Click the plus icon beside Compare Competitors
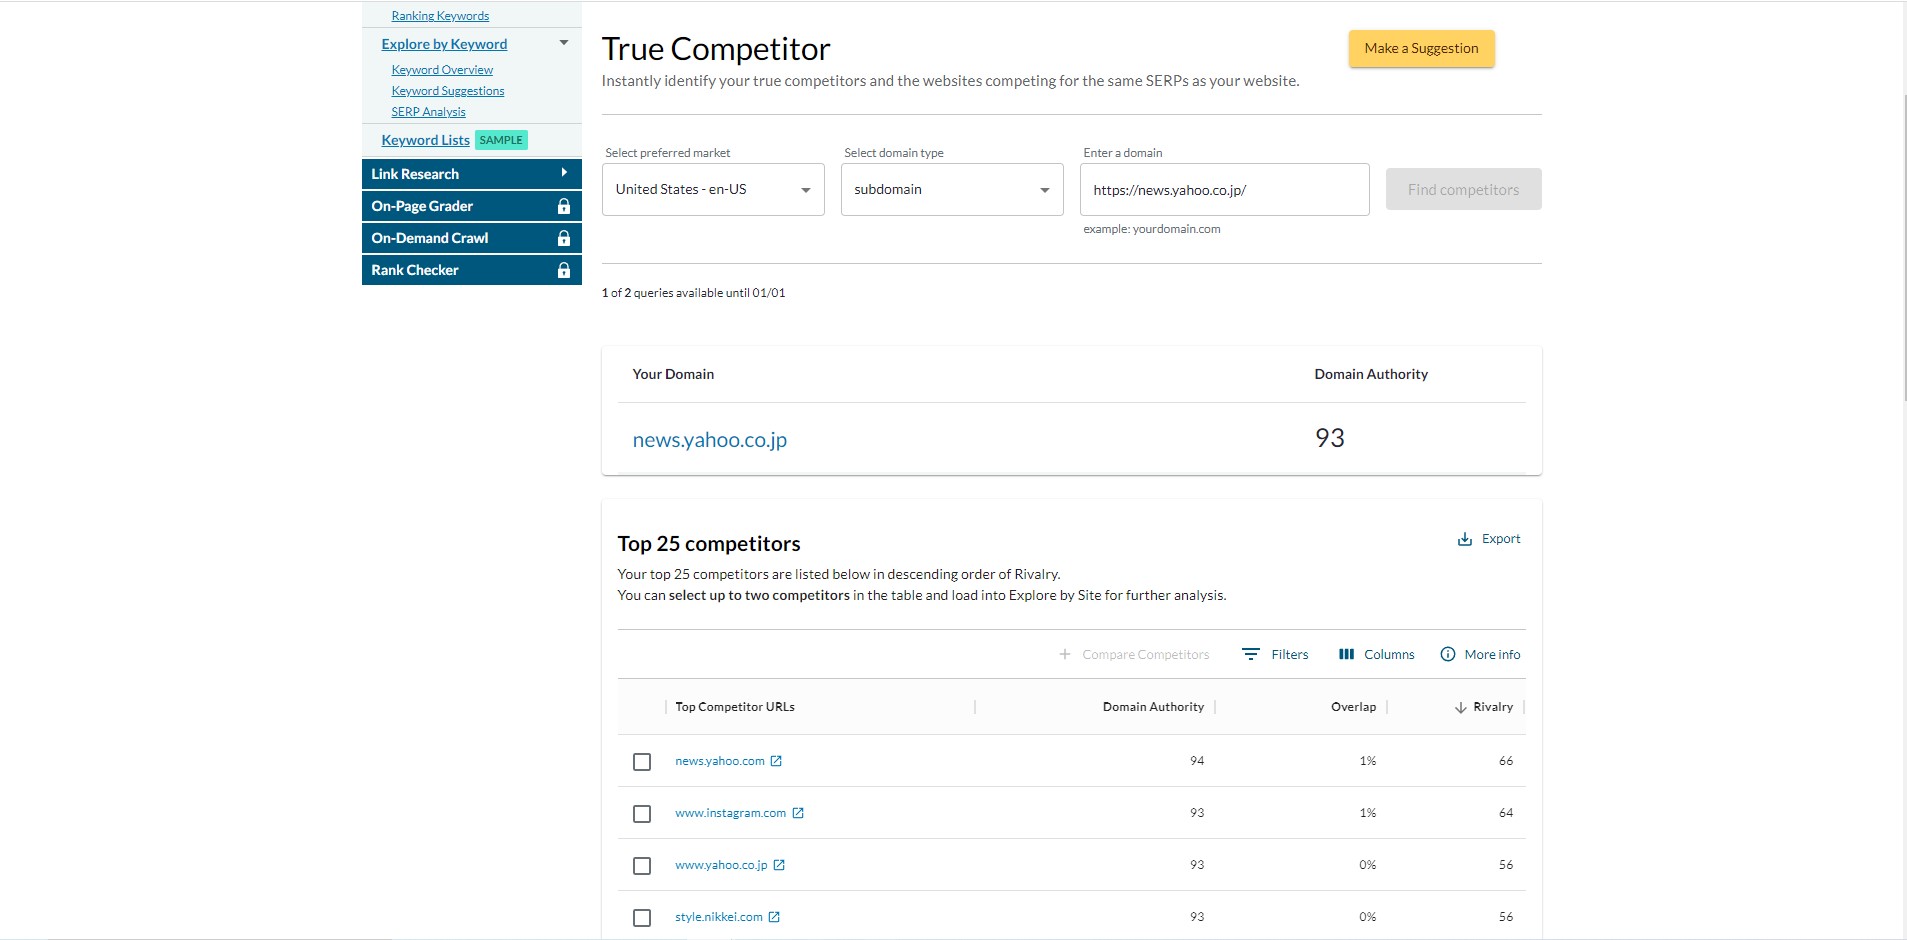The width and height of the screenshot is (1907, 940). click(1065, 654)
